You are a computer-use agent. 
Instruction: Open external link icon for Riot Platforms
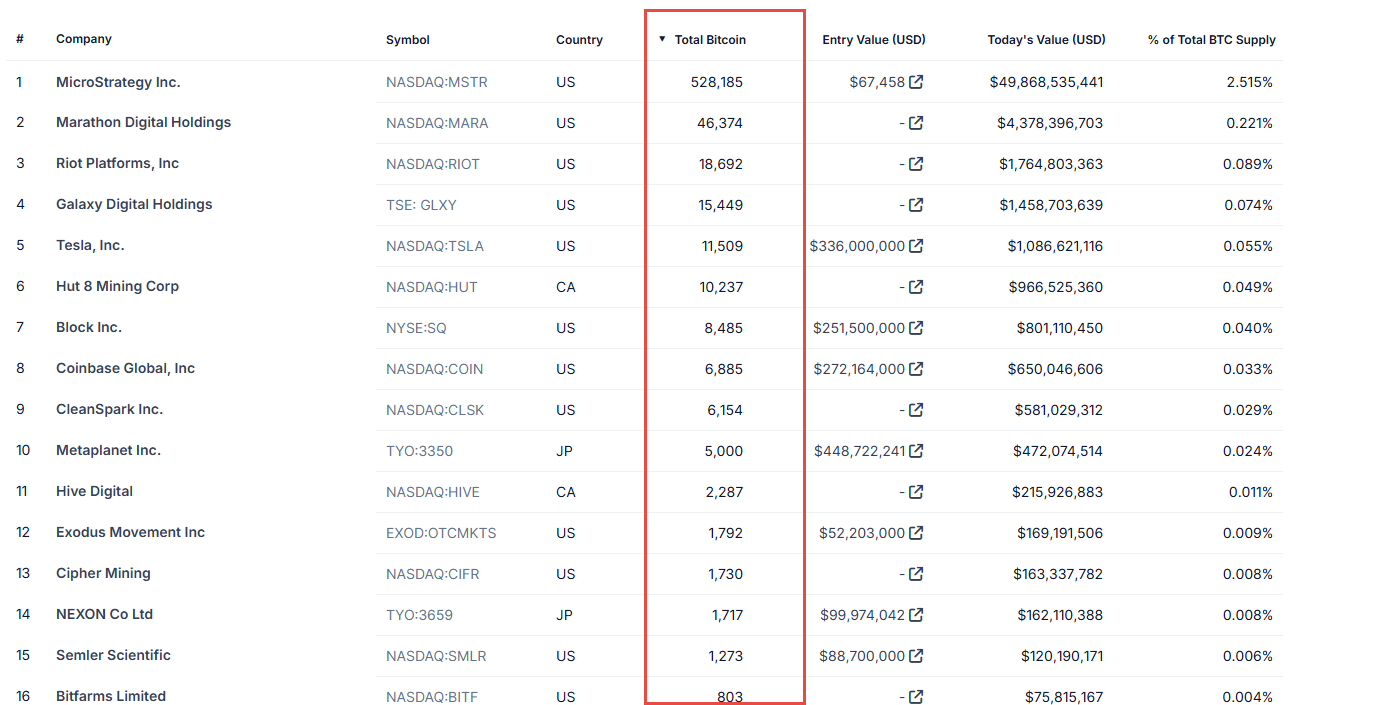point(916,164)
